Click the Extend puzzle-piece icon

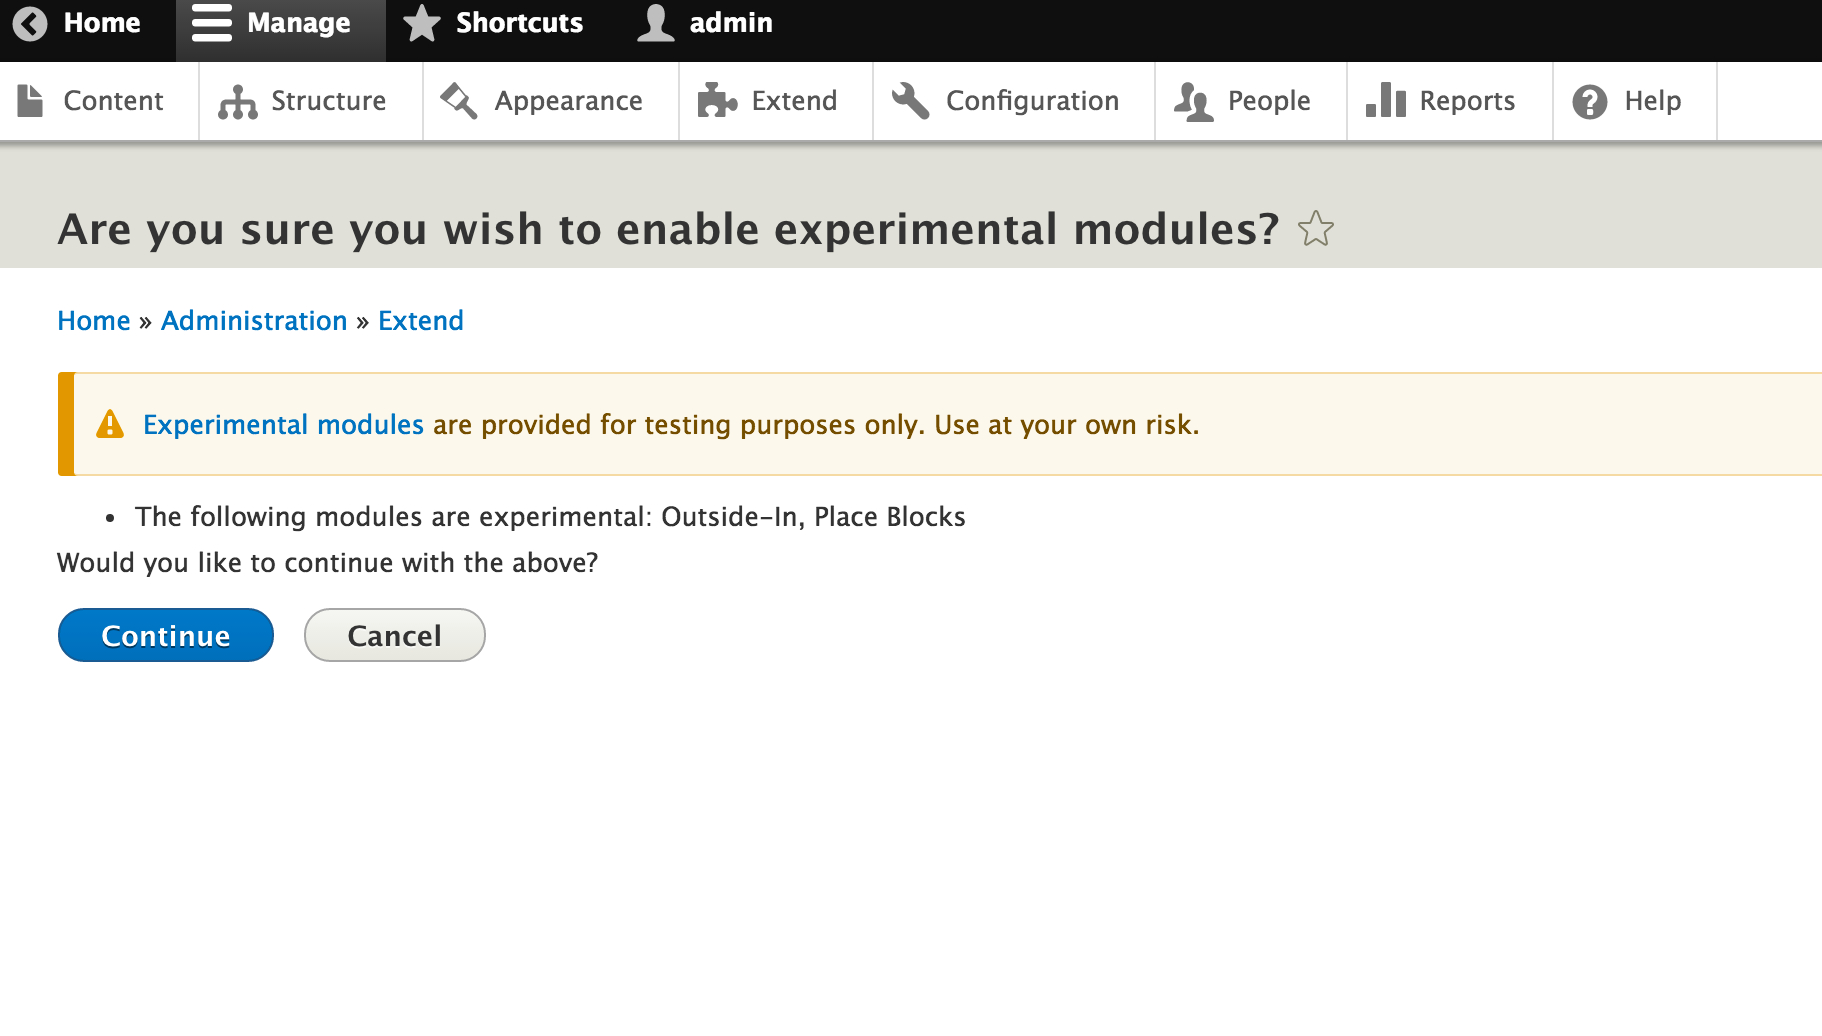click(718, 100)
